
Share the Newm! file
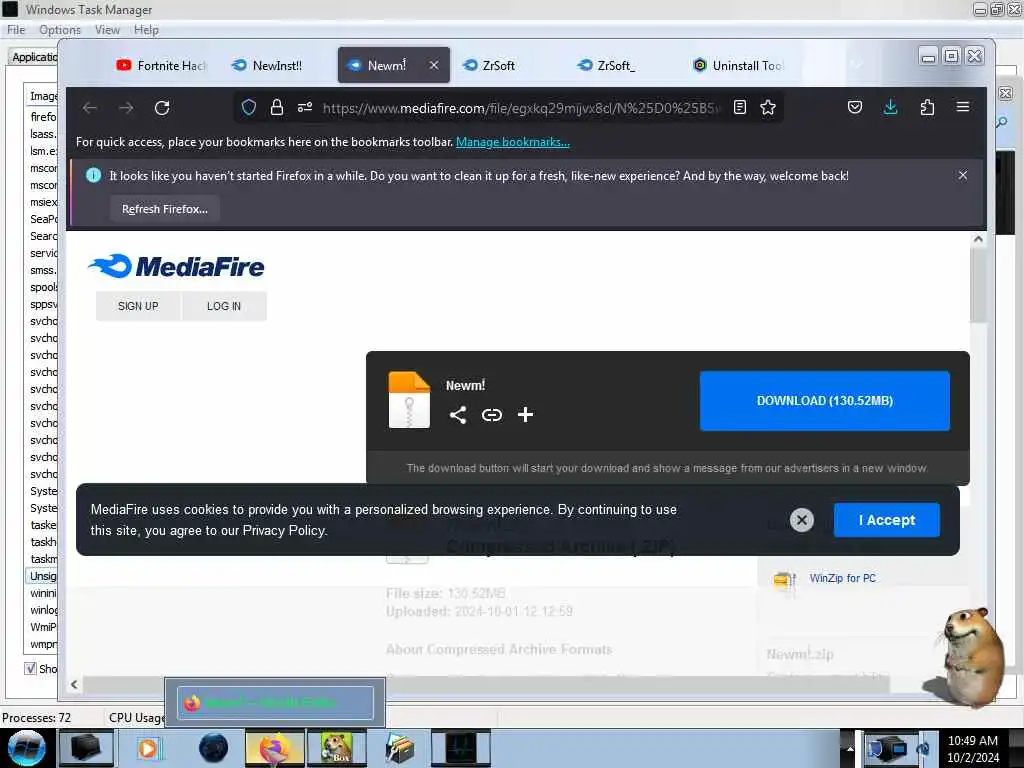[458, 415]
